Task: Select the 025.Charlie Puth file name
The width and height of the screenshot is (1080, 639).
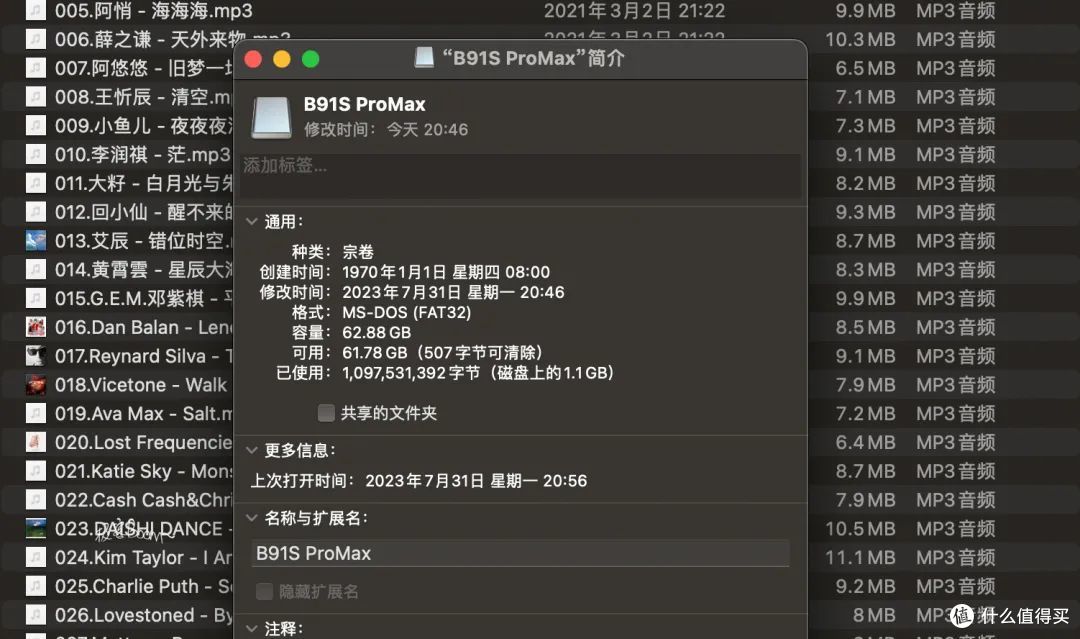Action: pos(143,587)
